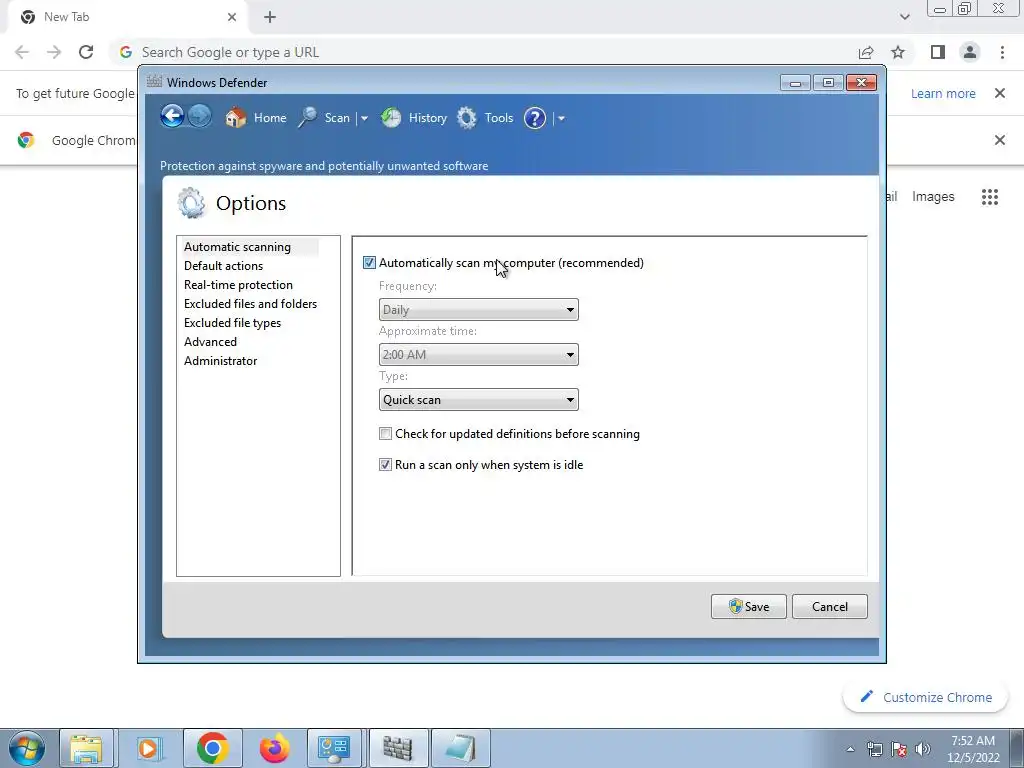This screenshot has height=768, width=1024.
Task: Select Default actions in options list
Action: (223, 266)
